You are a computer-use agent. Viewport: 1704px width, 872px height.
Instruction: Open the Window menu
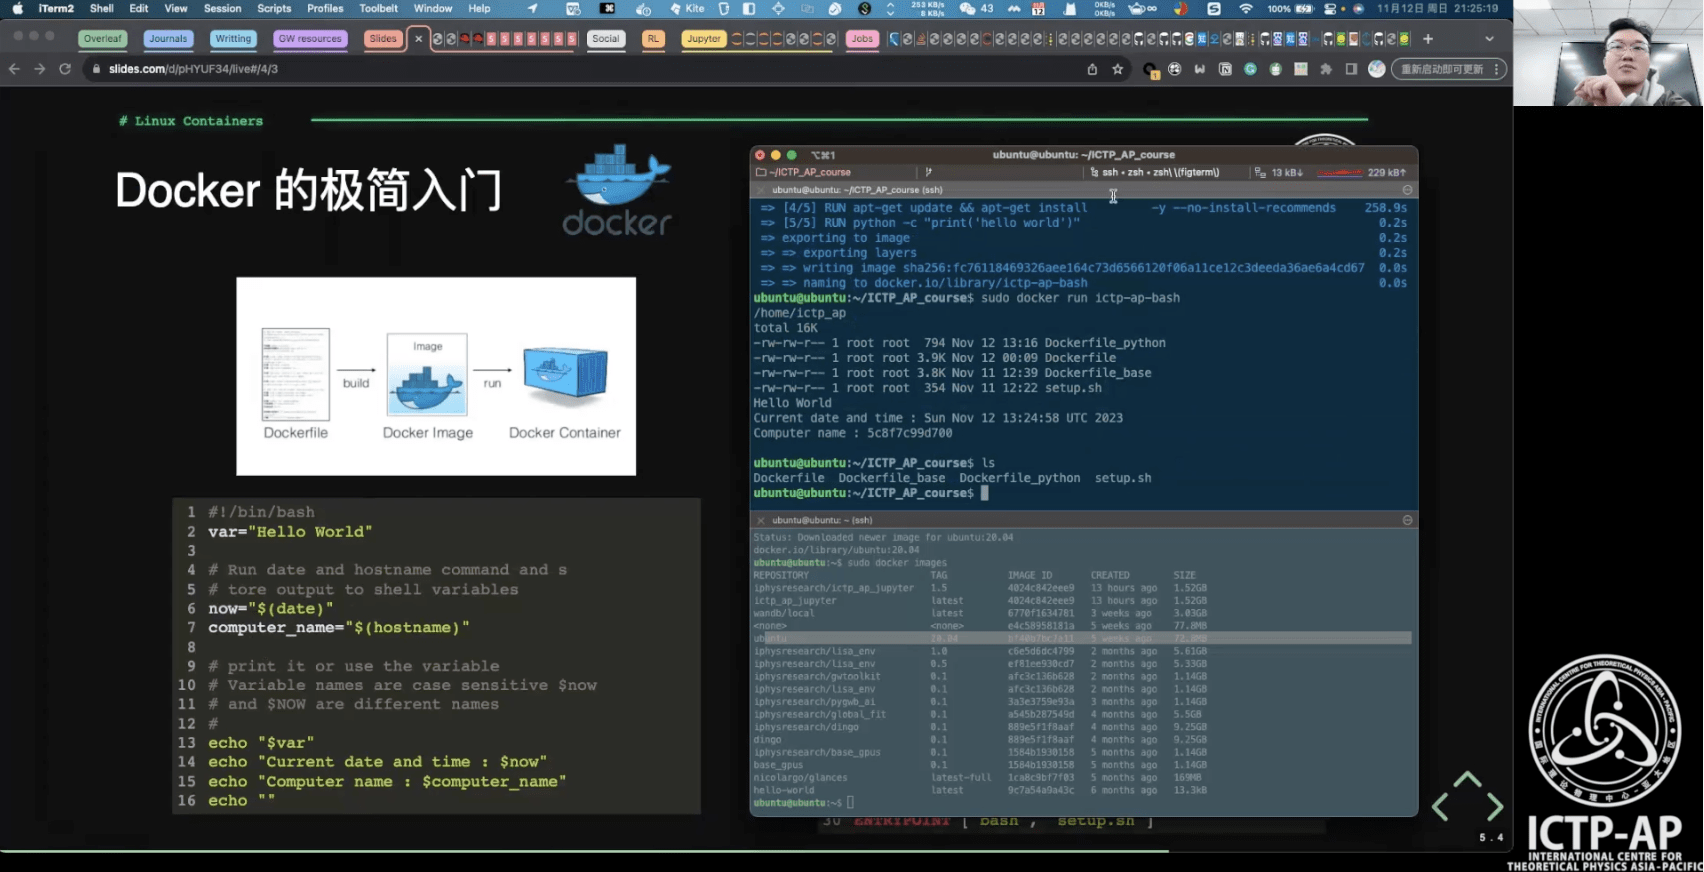433,8
